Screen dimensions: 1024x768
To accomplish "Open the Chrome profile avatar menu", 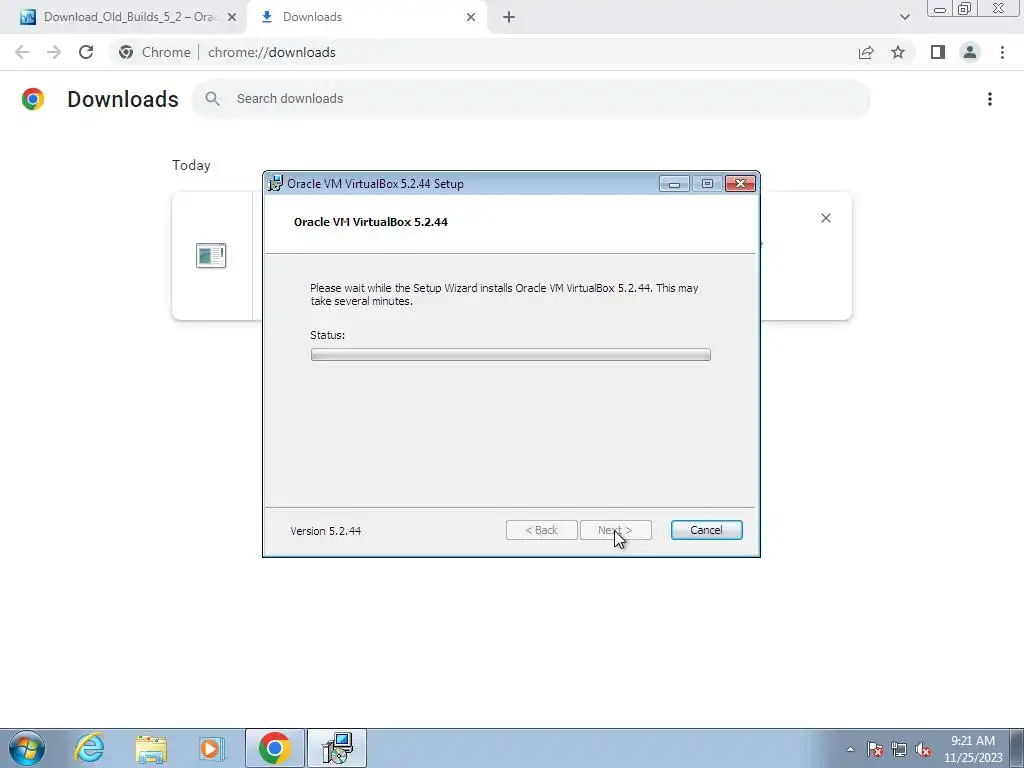I will [x=970, y=52].
